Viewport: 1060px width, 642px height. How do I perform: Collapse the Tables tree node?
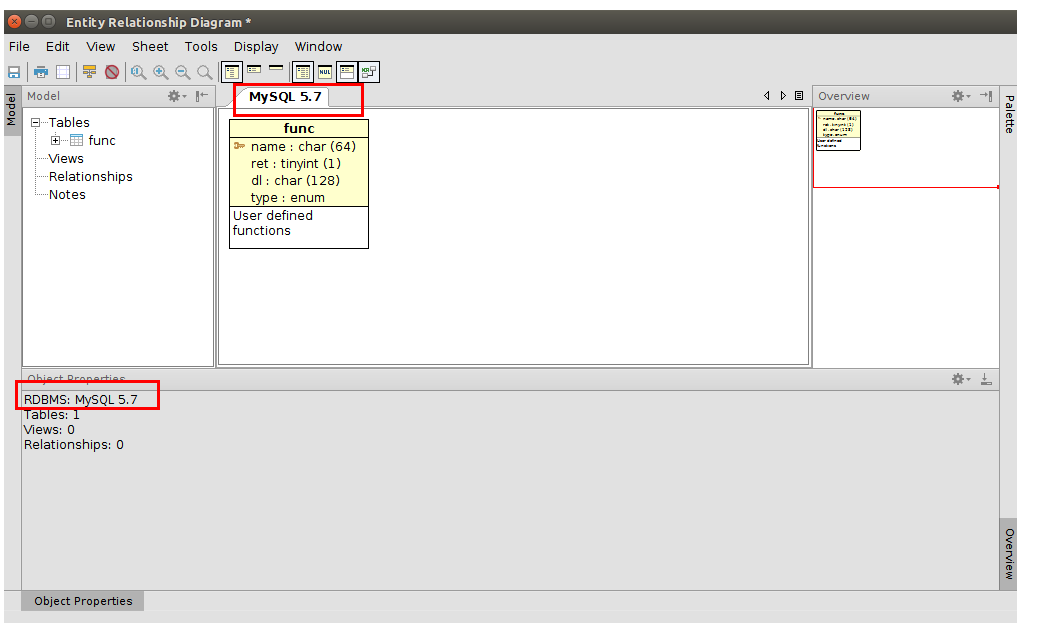click(35, 123)
